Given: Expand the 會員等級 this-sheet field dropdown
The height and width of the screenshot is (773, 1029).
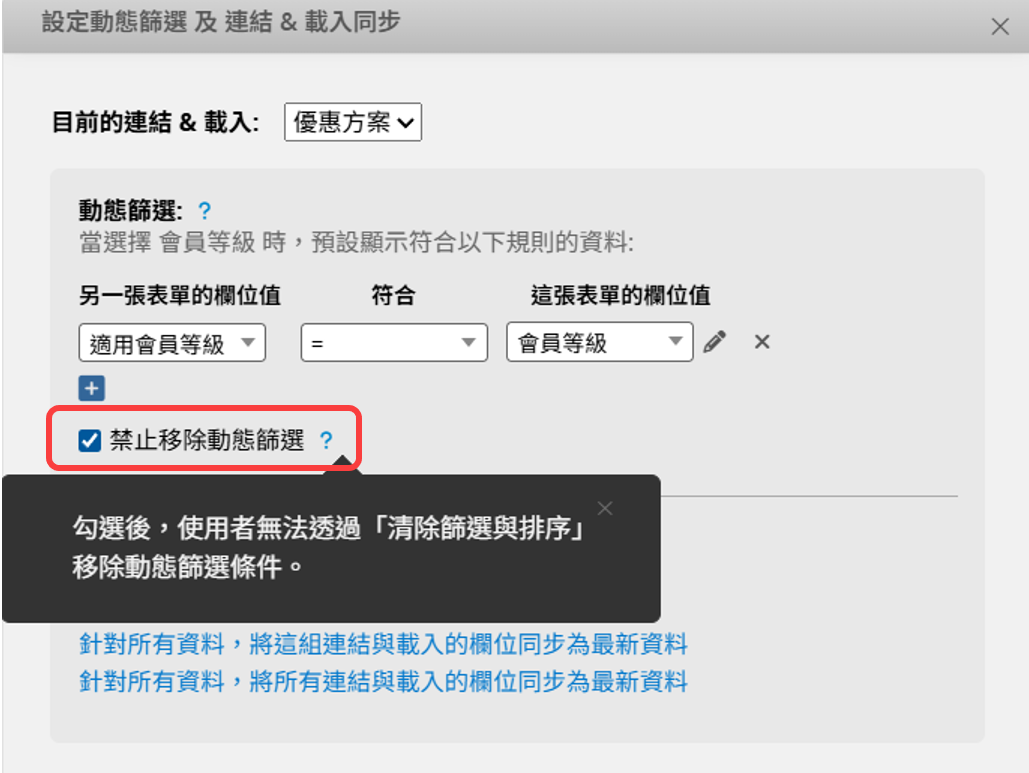Looking at the screenshot, I should 600,341.
